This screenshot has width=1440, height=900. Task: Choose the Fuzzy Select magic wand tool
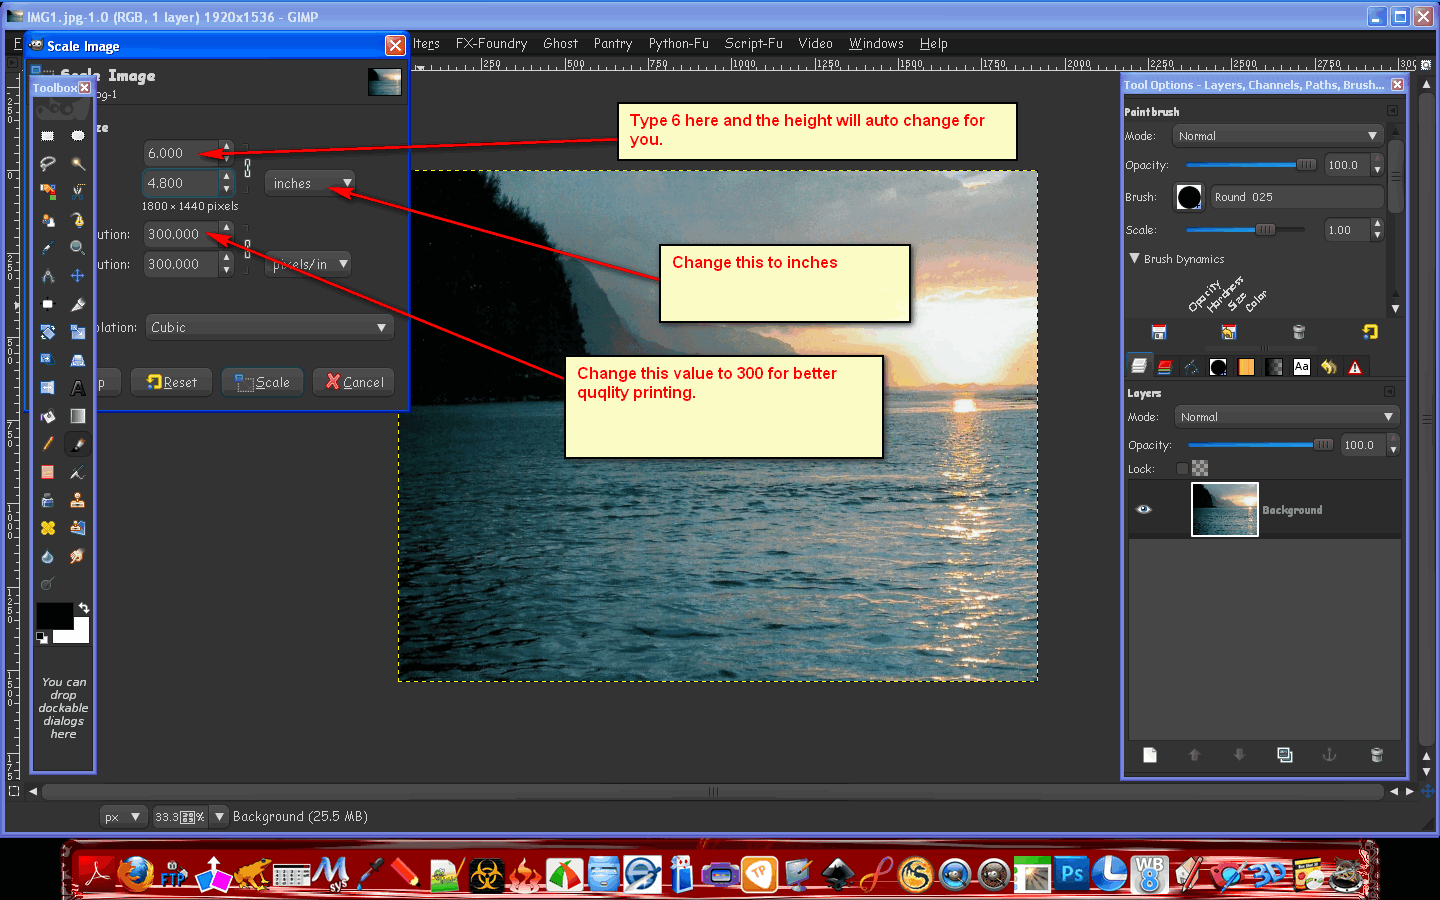tap(77, 163)
